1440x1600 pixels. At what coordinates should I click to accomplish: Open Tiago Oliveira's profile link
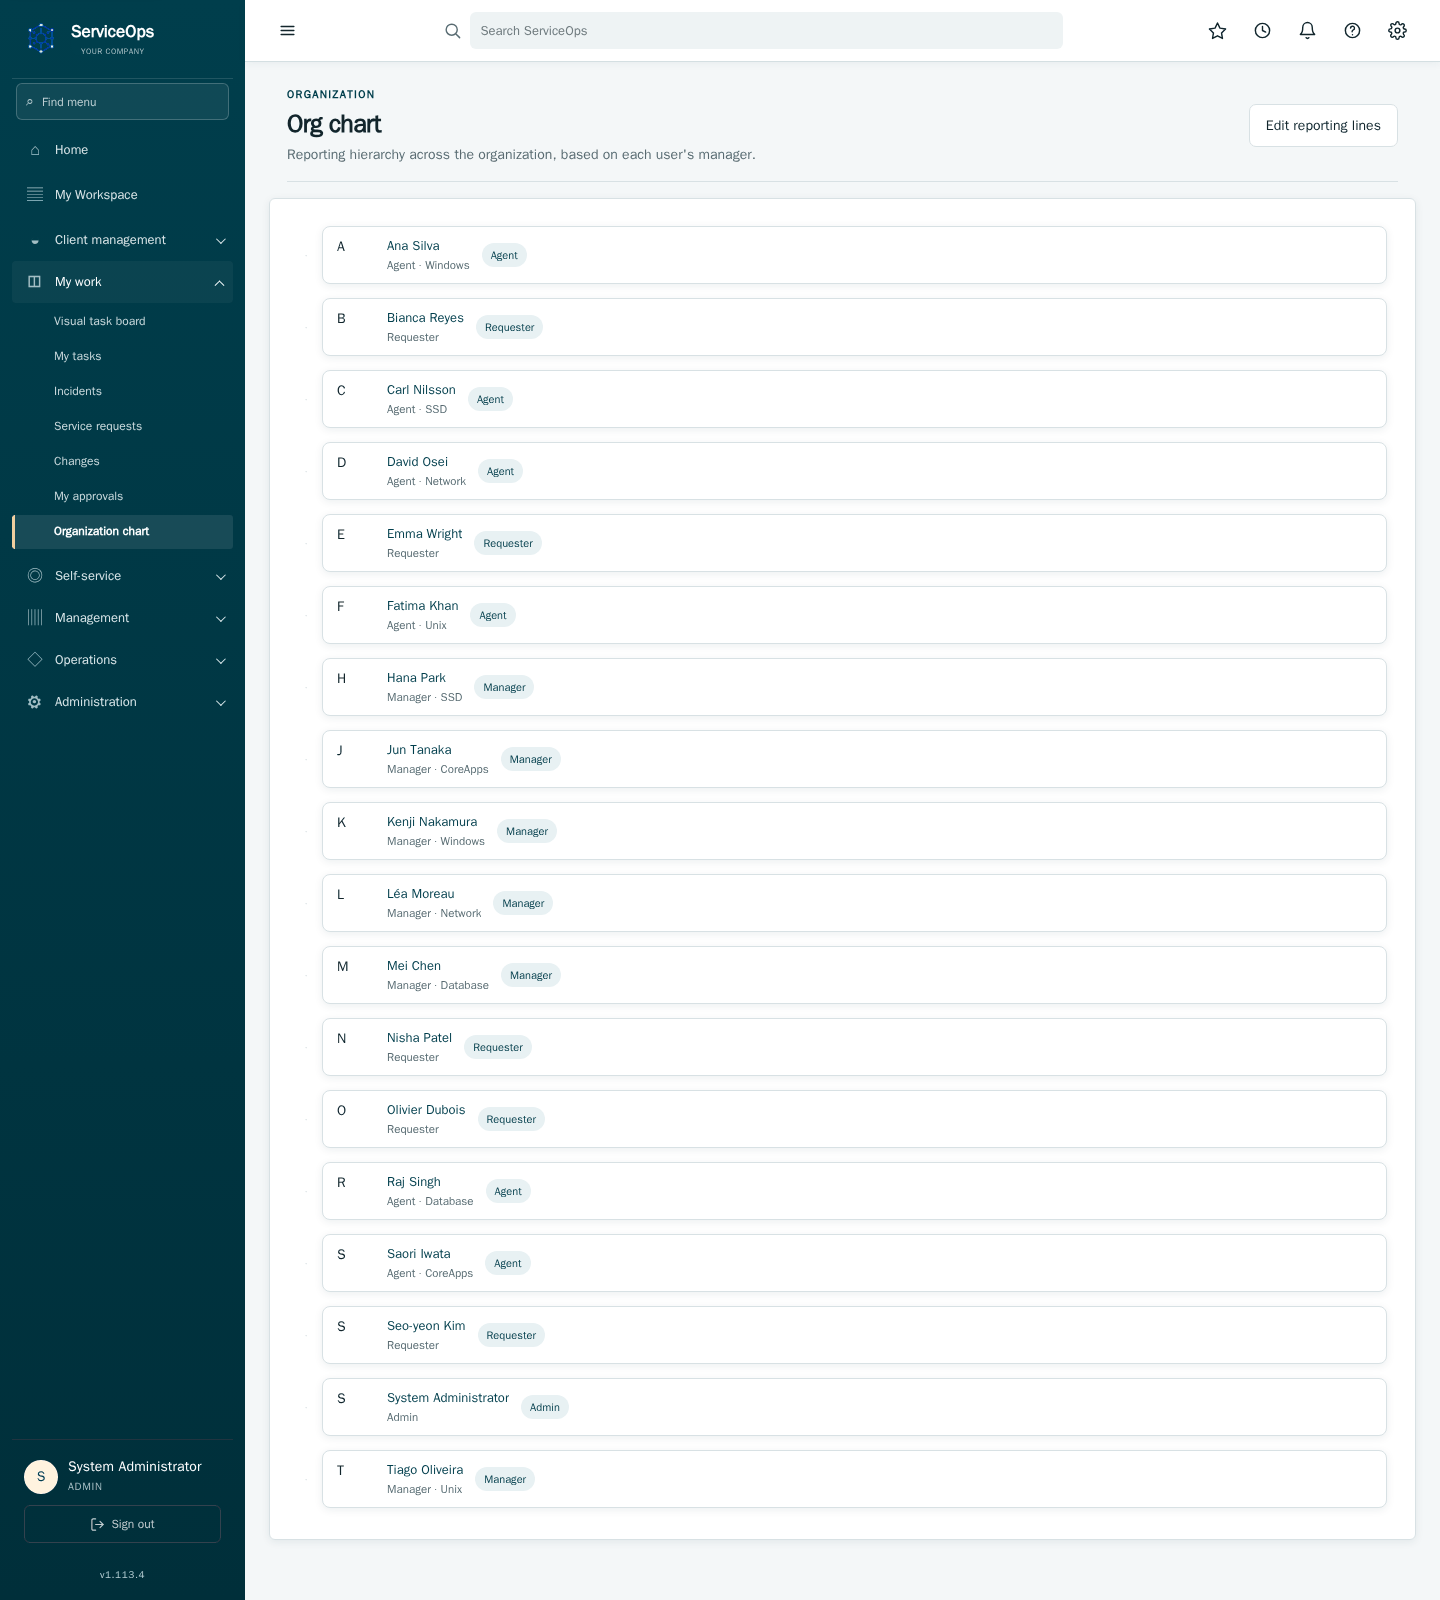425,1470
